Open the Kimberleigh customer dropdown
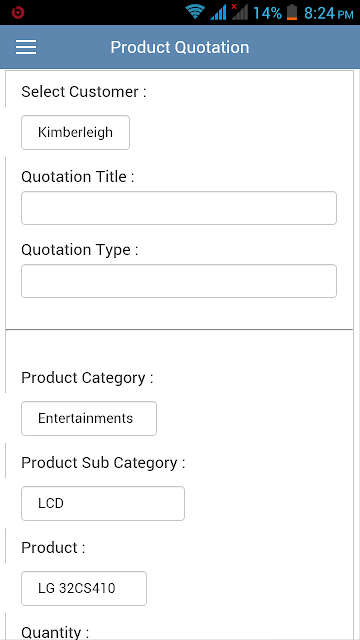The image size is (360, 640). pyautogui.click(x=76, y=132)
